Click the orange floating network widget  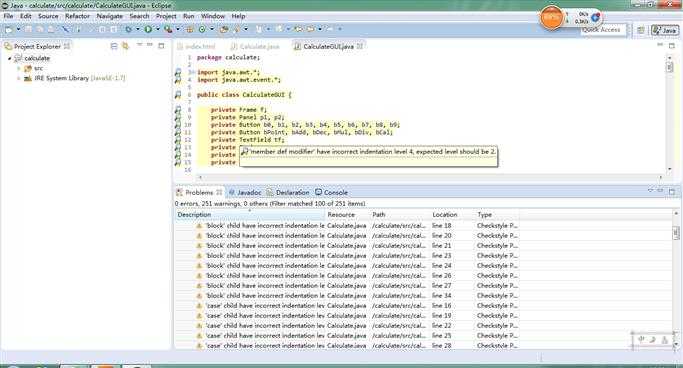point(551,18)
